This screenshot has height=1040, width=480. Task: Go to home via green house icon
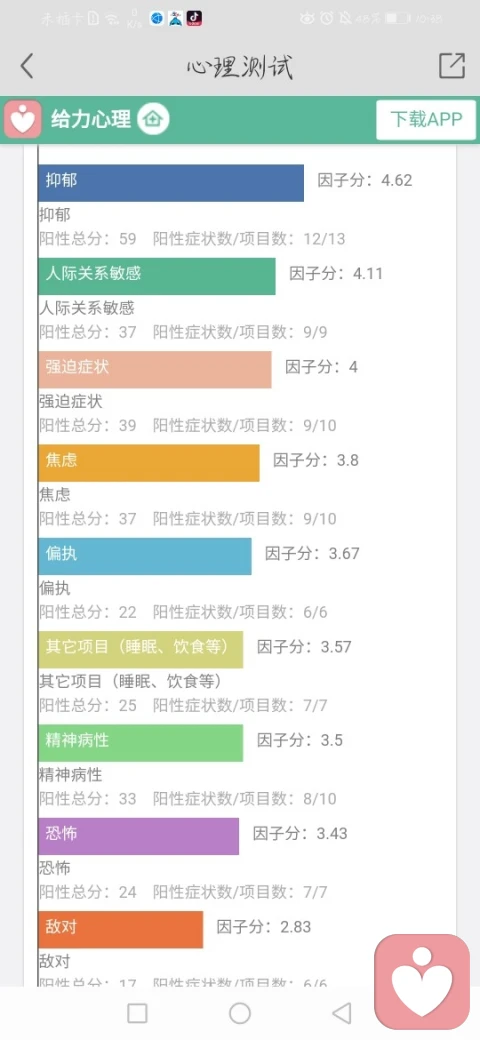[x=153, y=120]
